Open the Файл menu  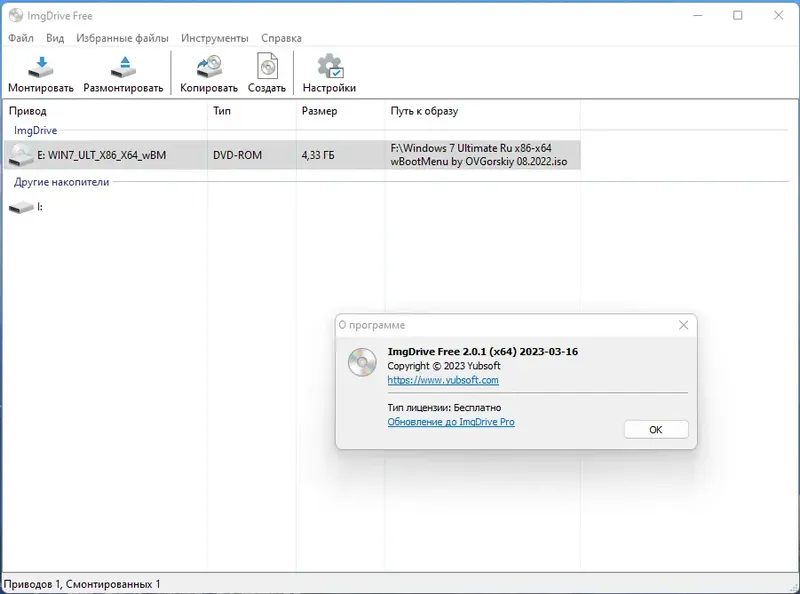tap(21, 38)
